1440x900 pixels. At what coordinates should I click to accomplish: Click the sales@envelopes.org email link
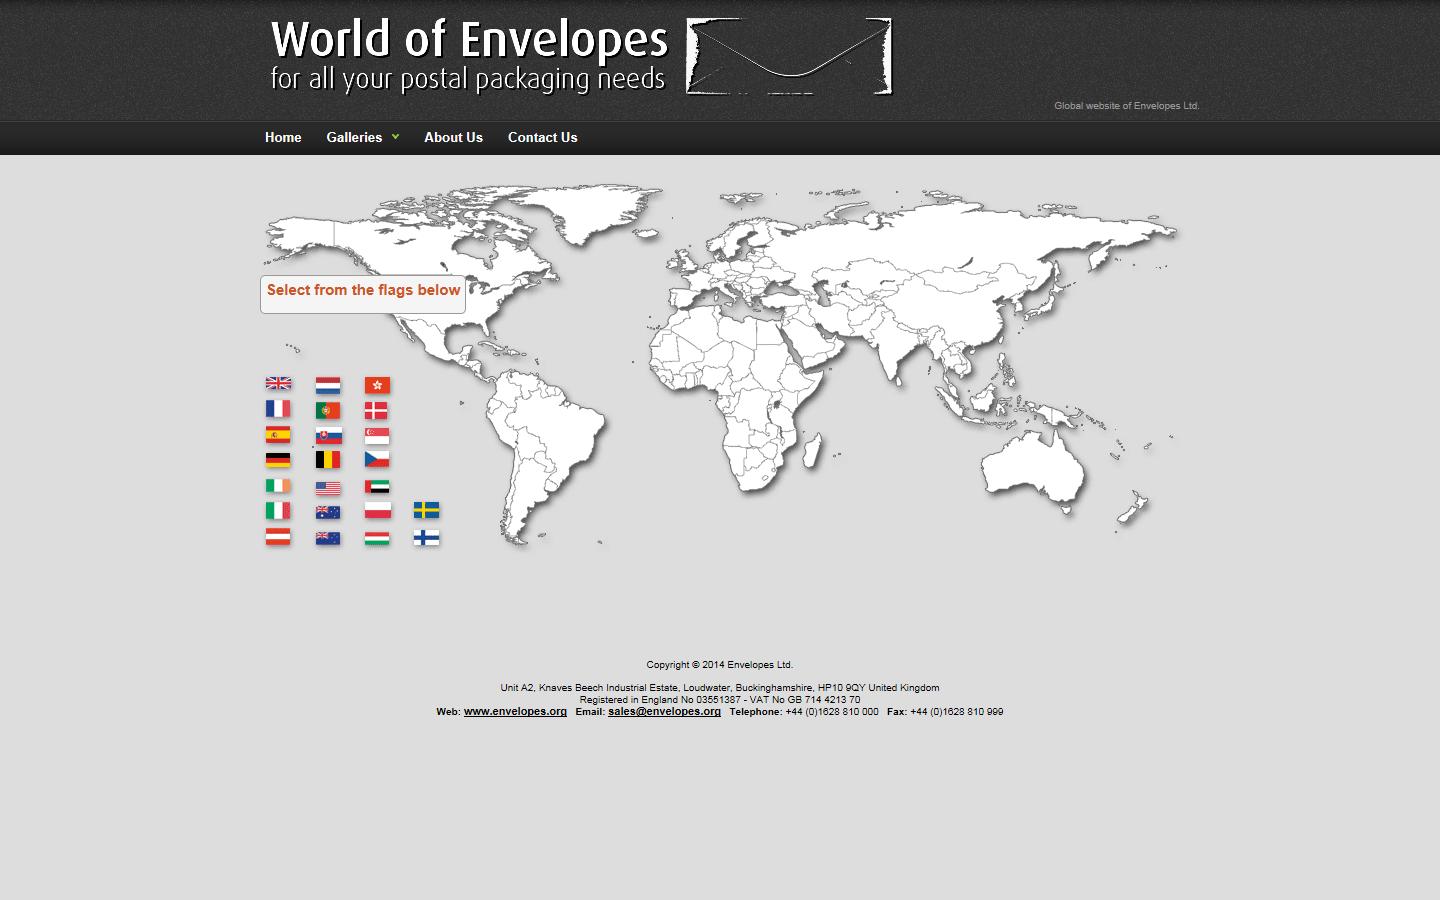663,712
